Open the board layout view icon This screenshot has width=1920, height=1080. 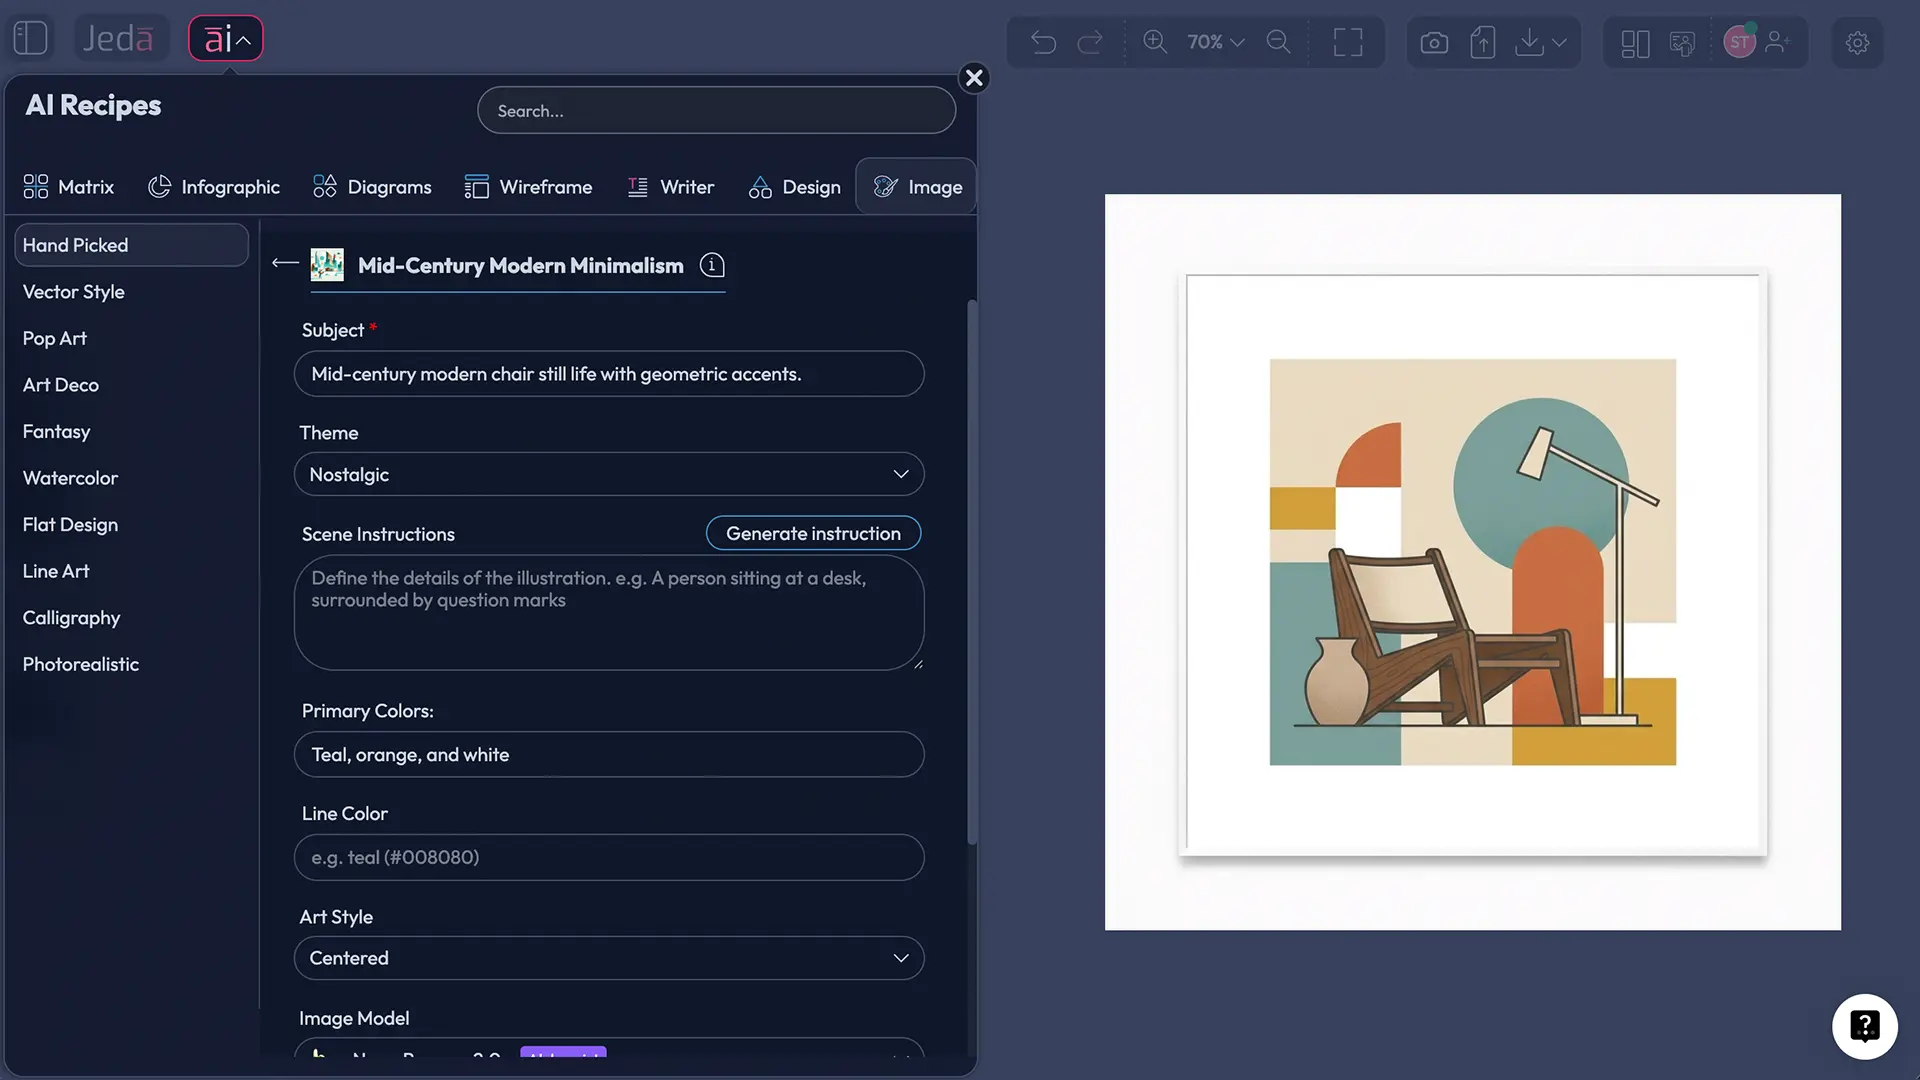(1635, 43)
